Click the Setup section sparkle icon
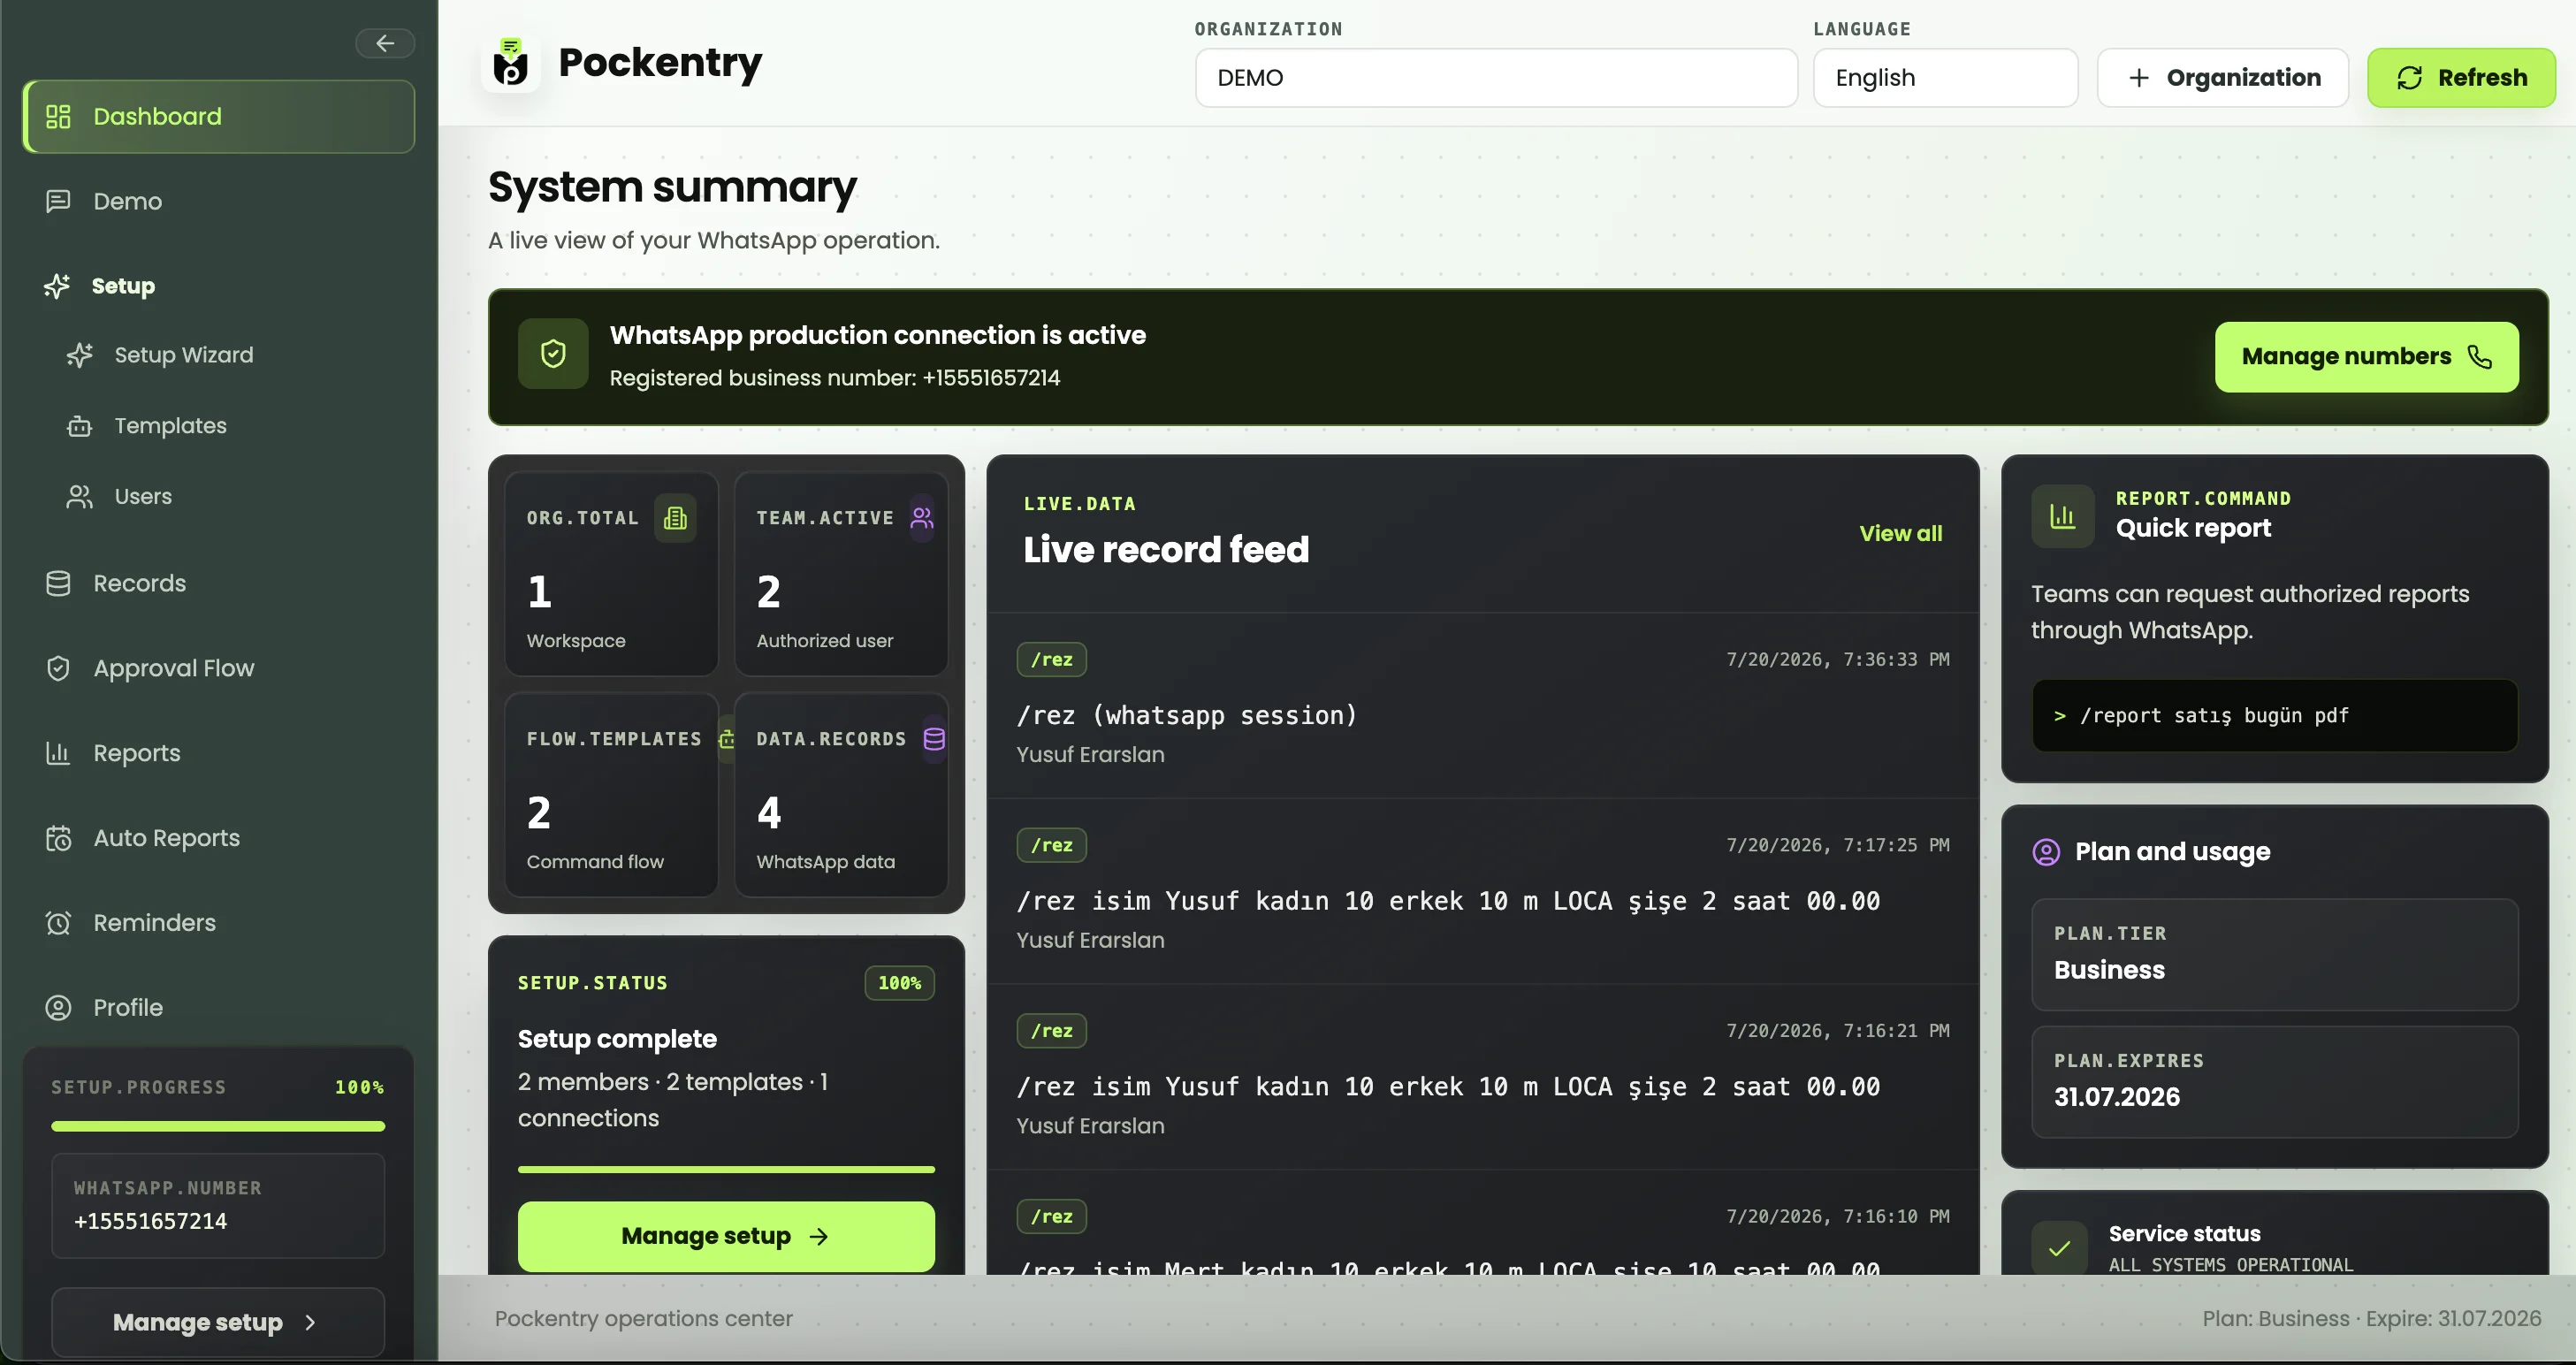This screenshot has height=1365, width=2576. [57, 287]
